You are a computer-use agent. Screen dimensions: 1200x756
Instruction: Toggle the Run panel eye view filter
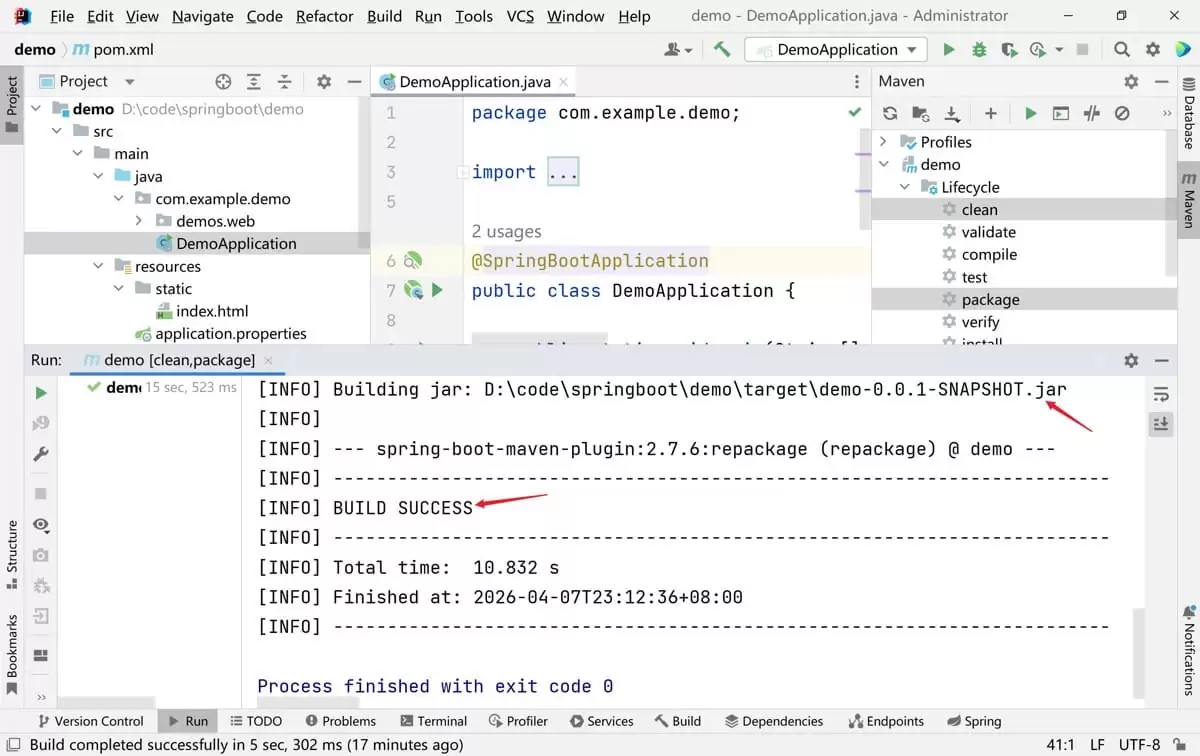pyautogui.click(x=41, y=524)
